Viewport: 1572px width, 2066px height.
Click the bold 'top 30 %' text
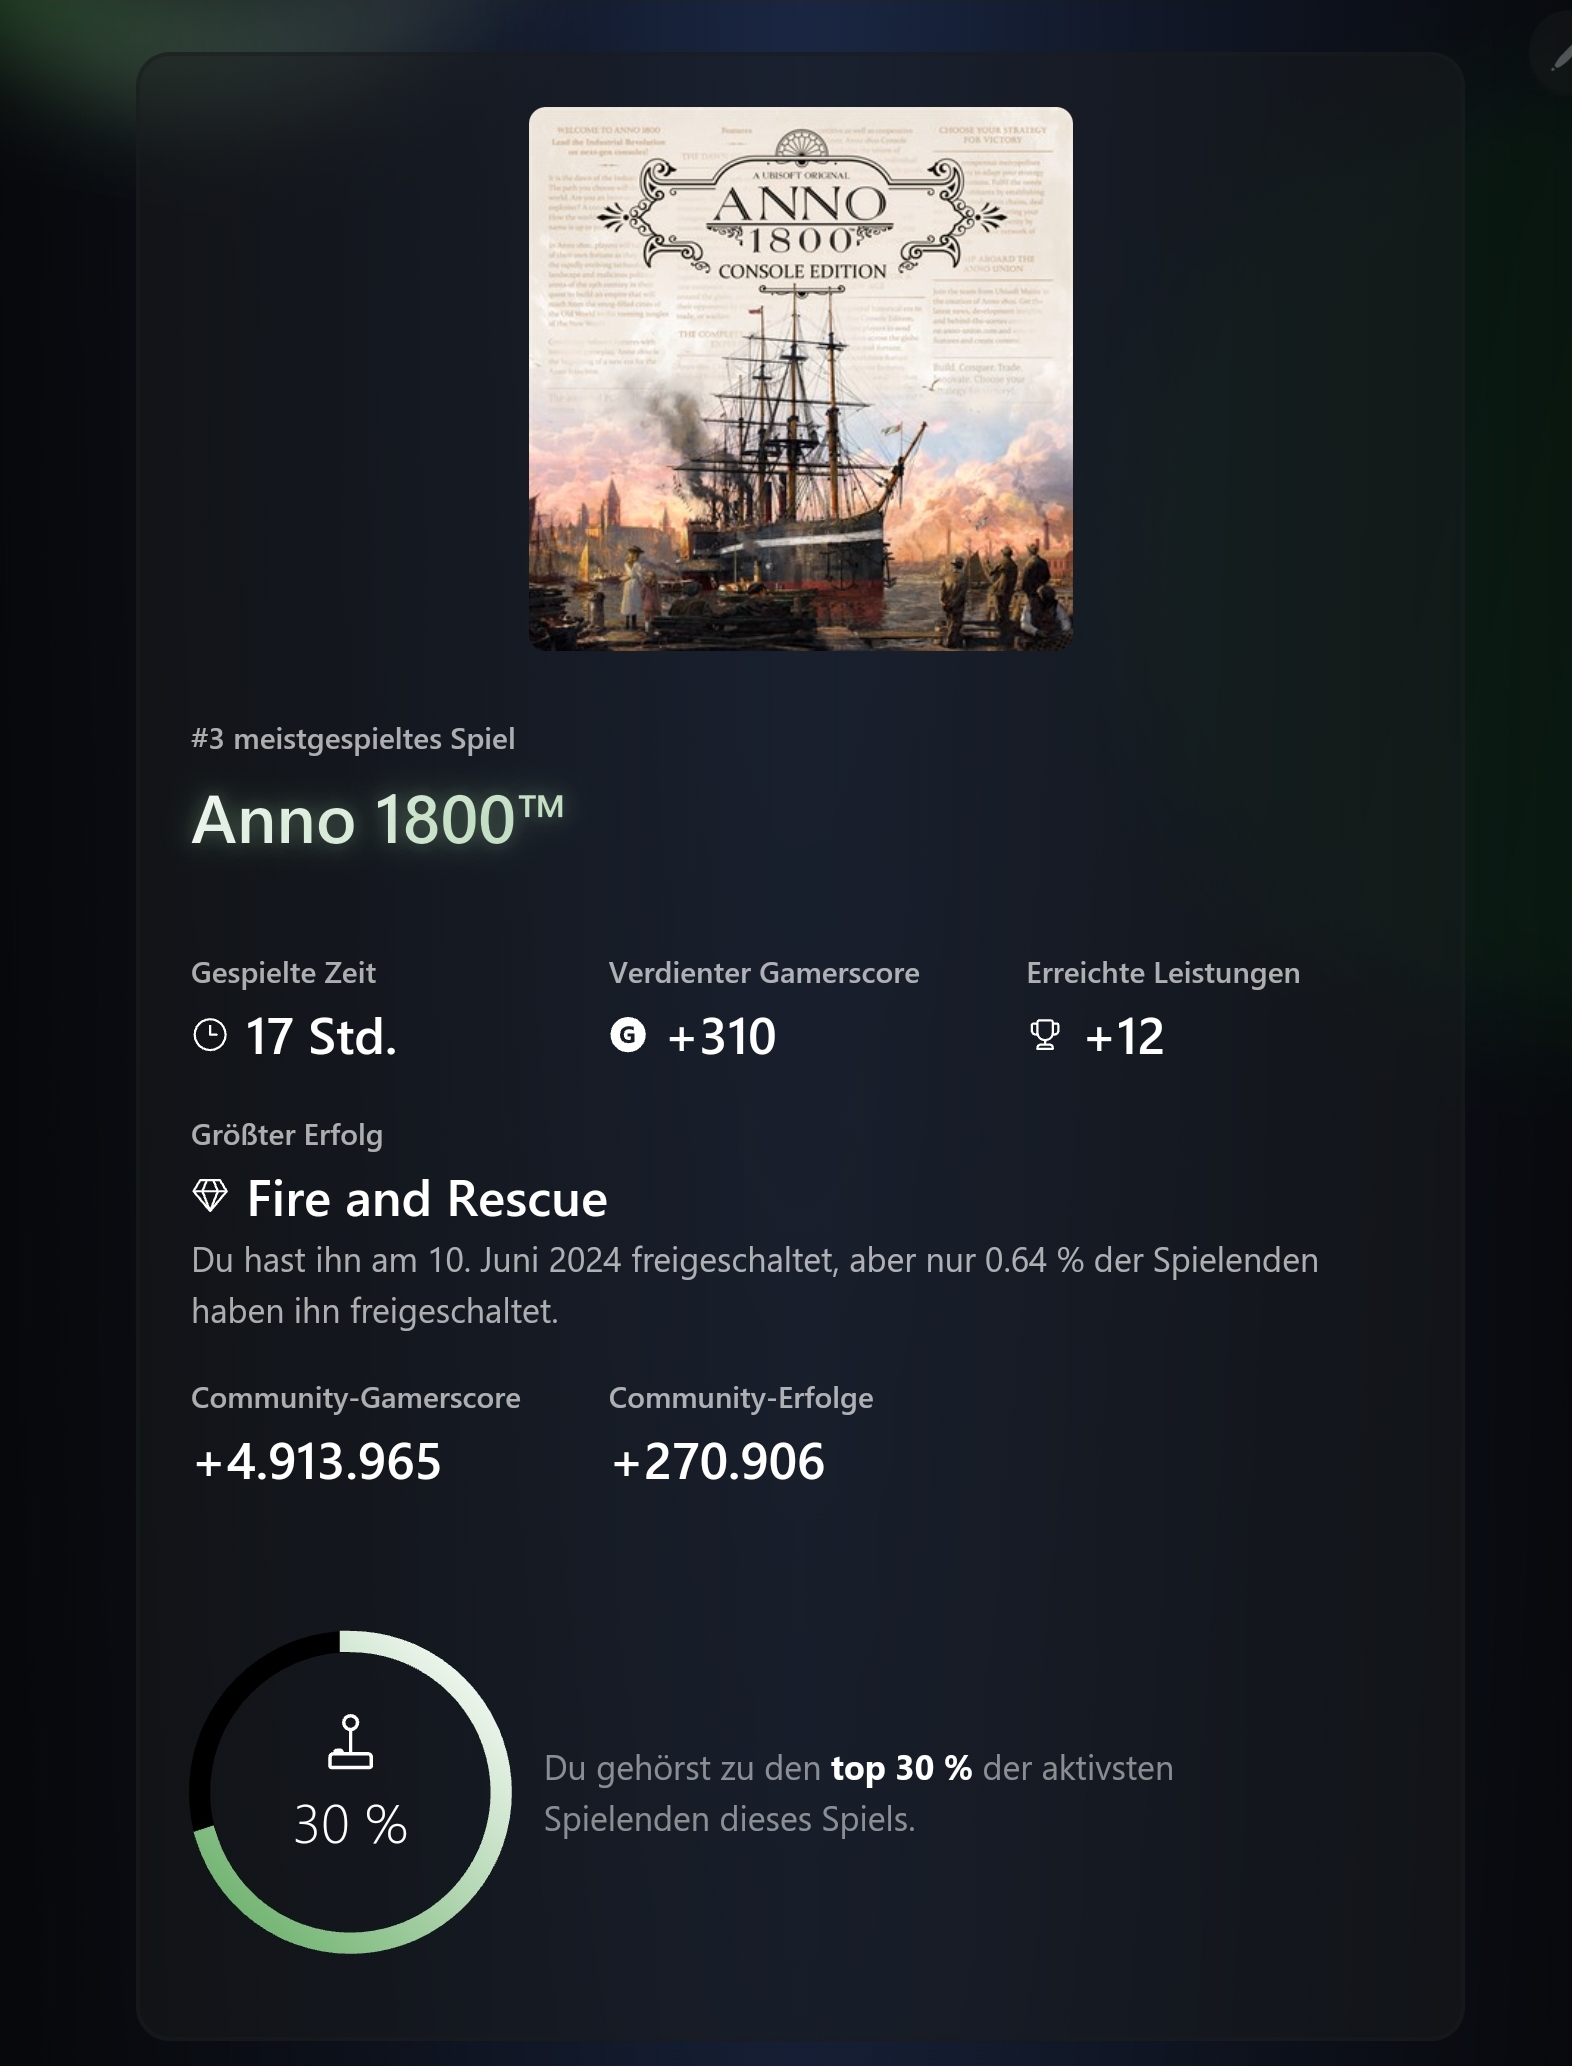click(x=901, y=1768)
